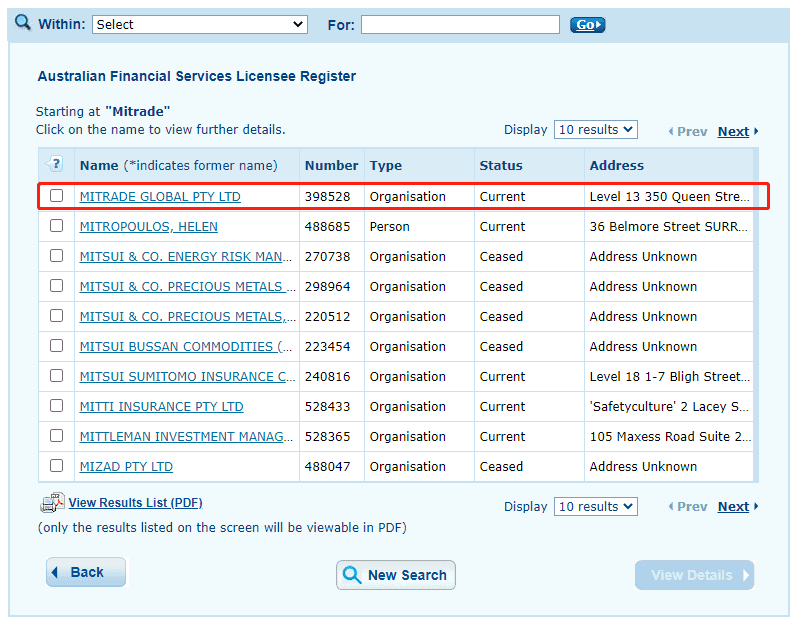797x623 pixels.
Task: Click address Level 13 350 Queen Stre...
Action: 669,197
